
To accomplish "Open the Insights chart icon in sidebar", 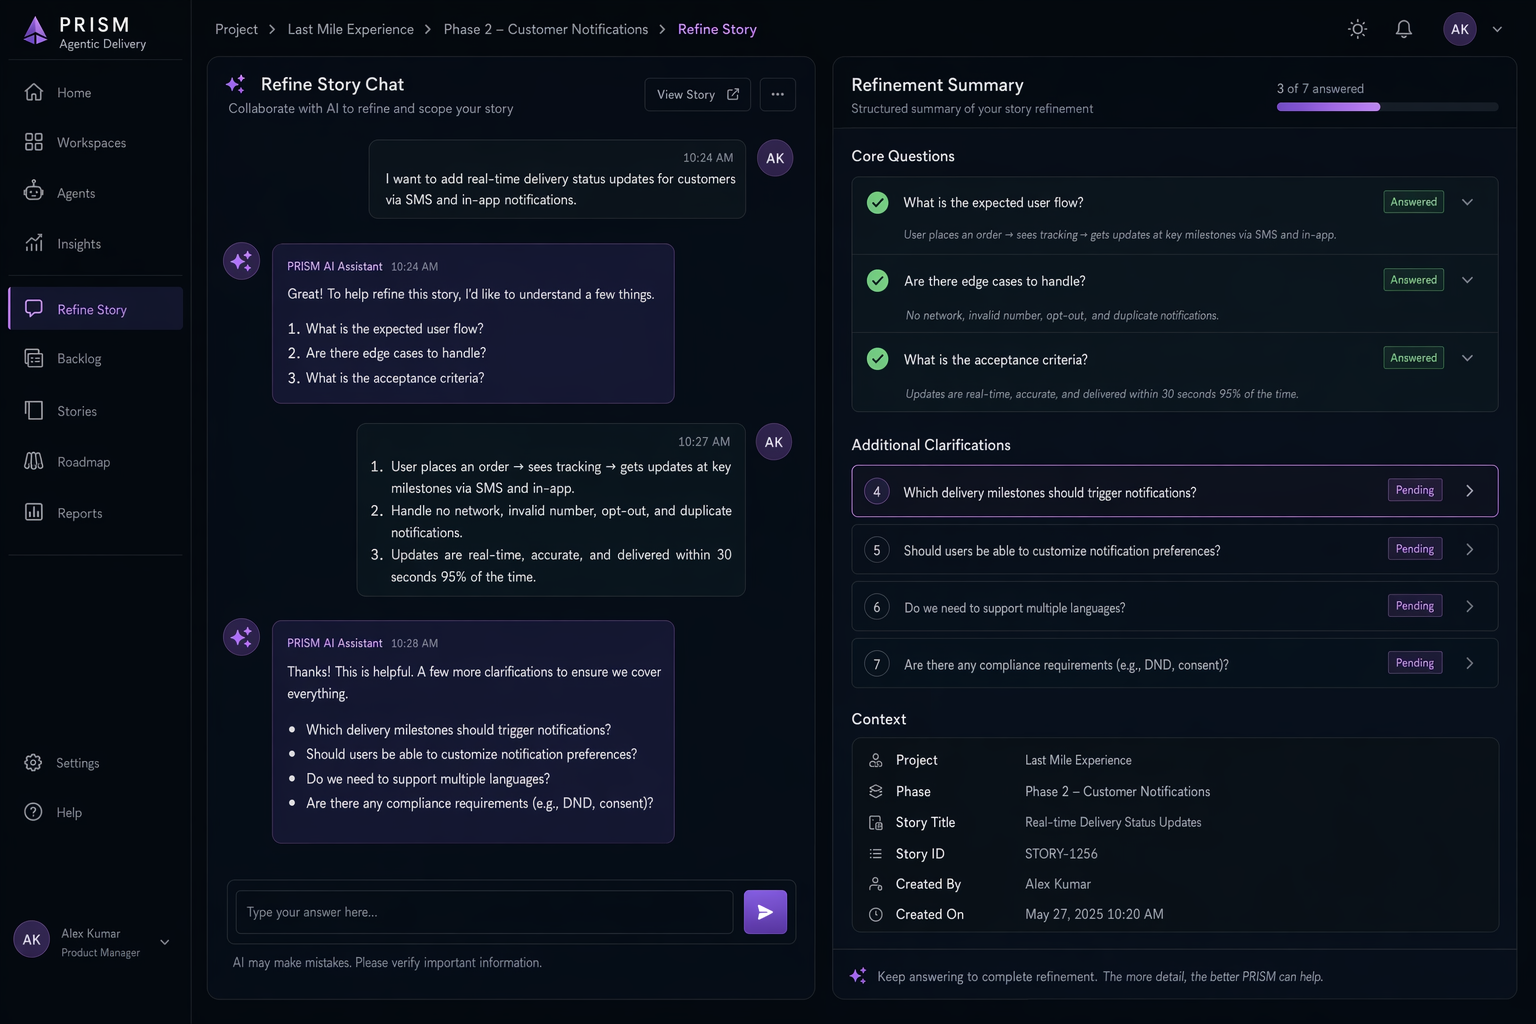I will (x=34, y=243).
